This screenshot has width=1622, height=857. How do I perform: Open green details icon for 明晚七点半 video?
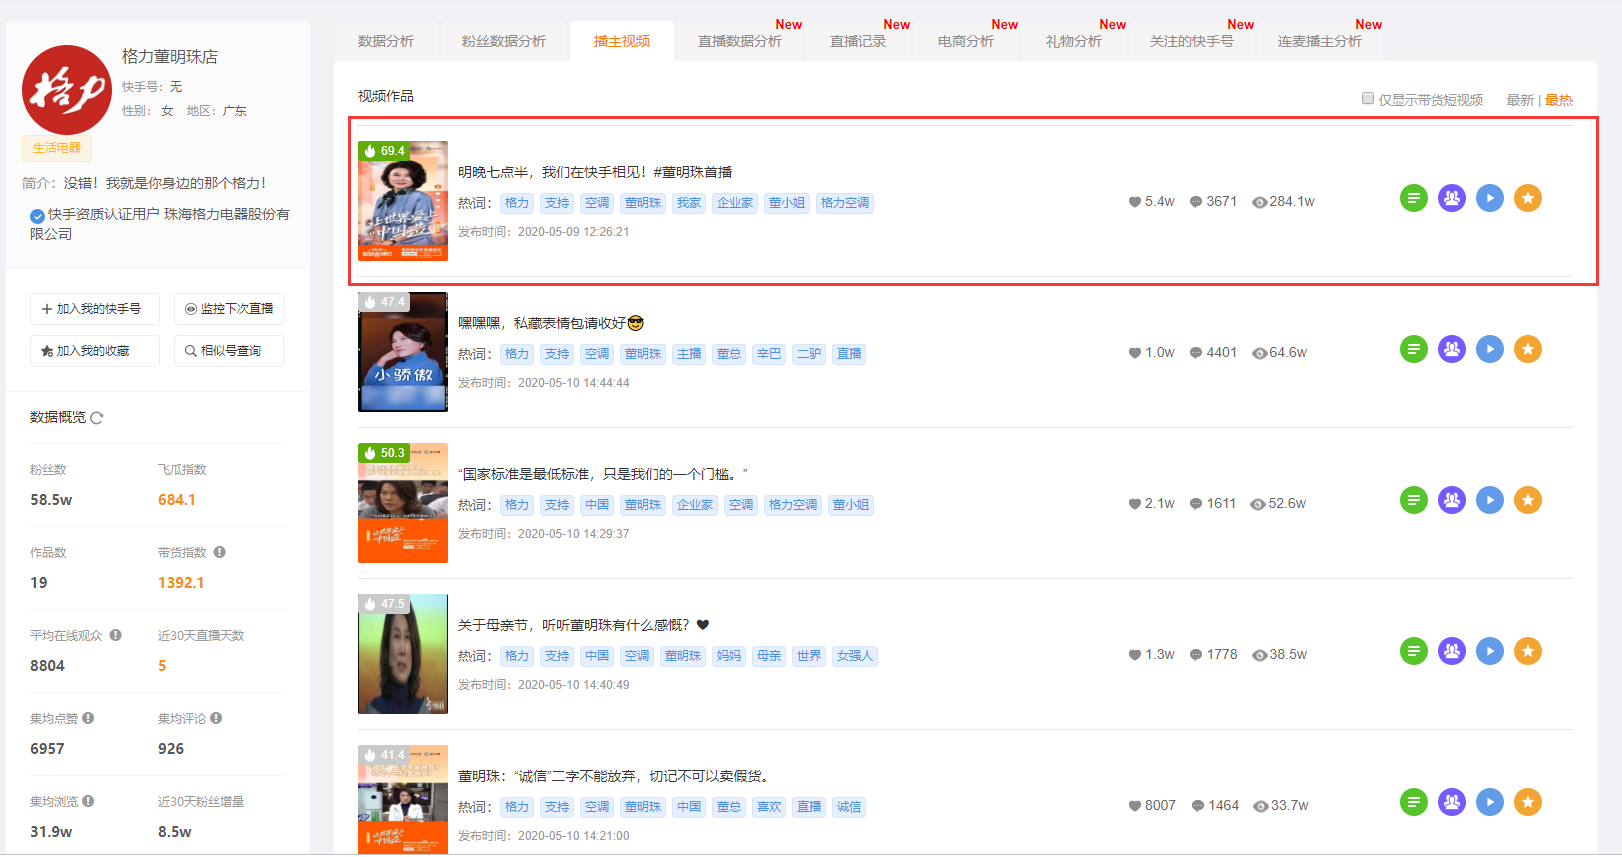pyautogui.click(x=1413, y=198)
